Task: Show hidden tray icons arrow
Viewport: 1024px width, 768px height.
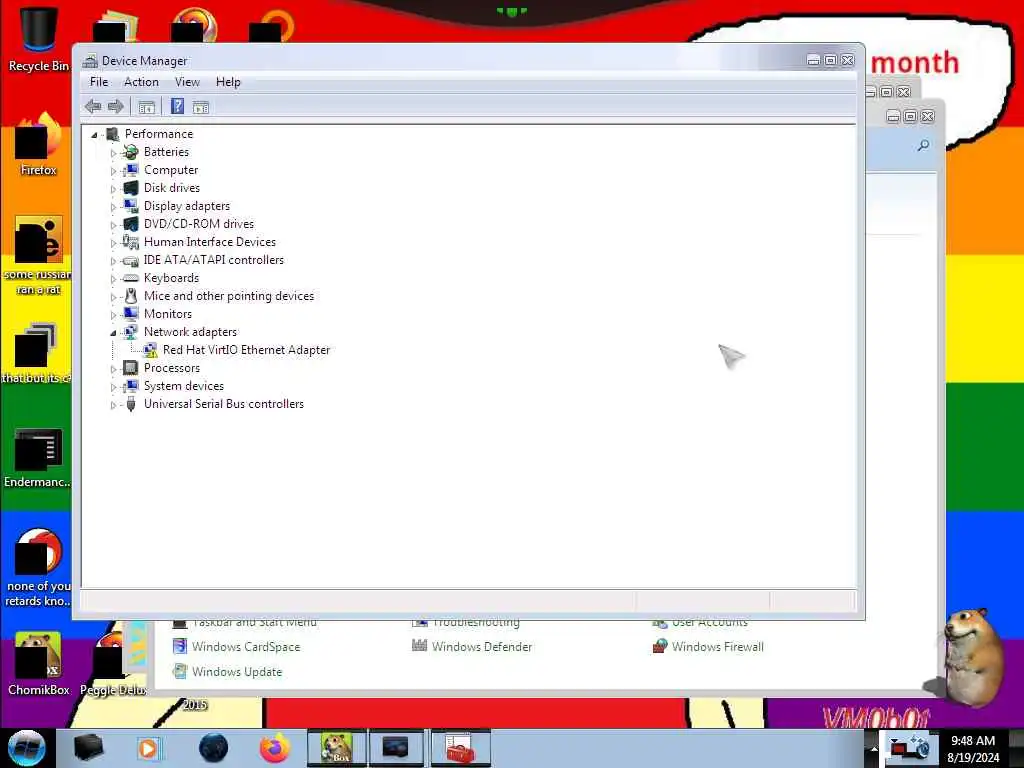Action: pyautogui.click(x=872, y=748)
